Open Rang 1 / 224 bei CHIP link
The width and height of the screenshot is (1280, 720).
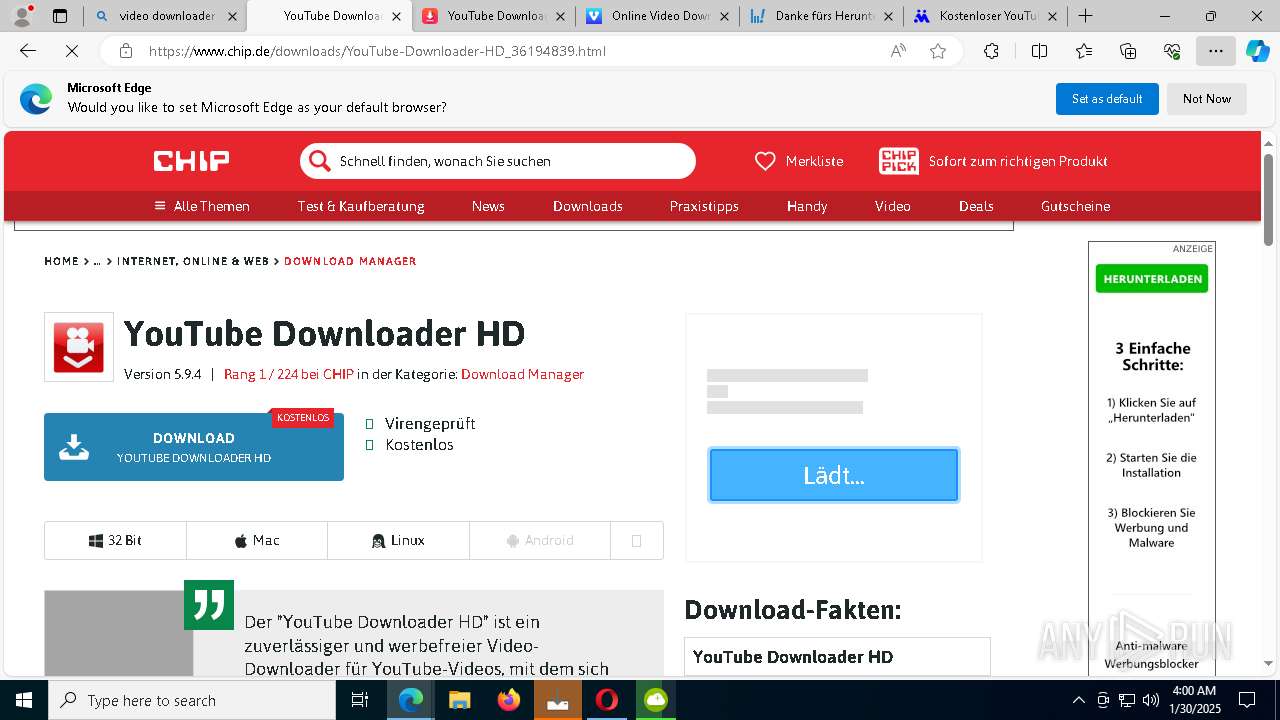click(x=288, y=374)
